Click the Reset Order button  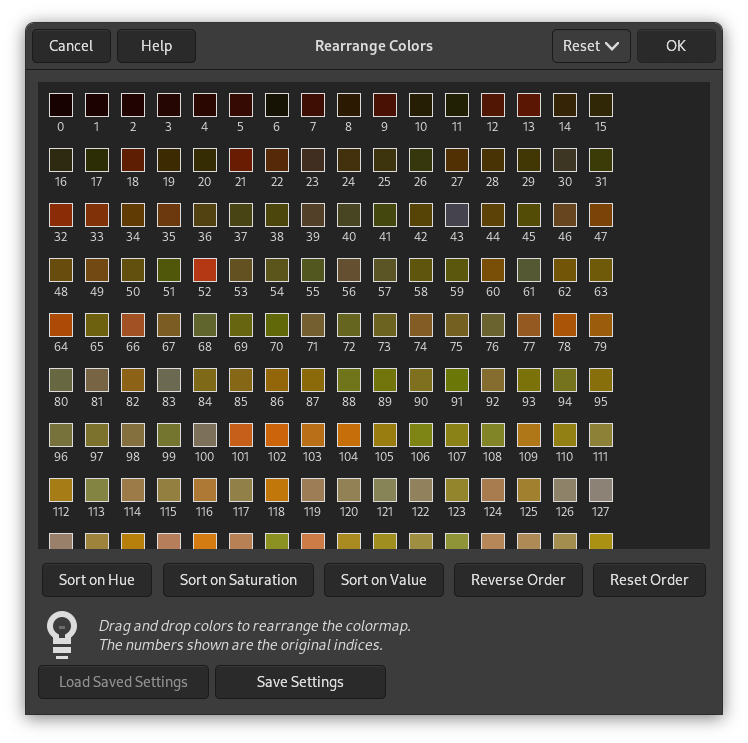[x=649, y=580]
